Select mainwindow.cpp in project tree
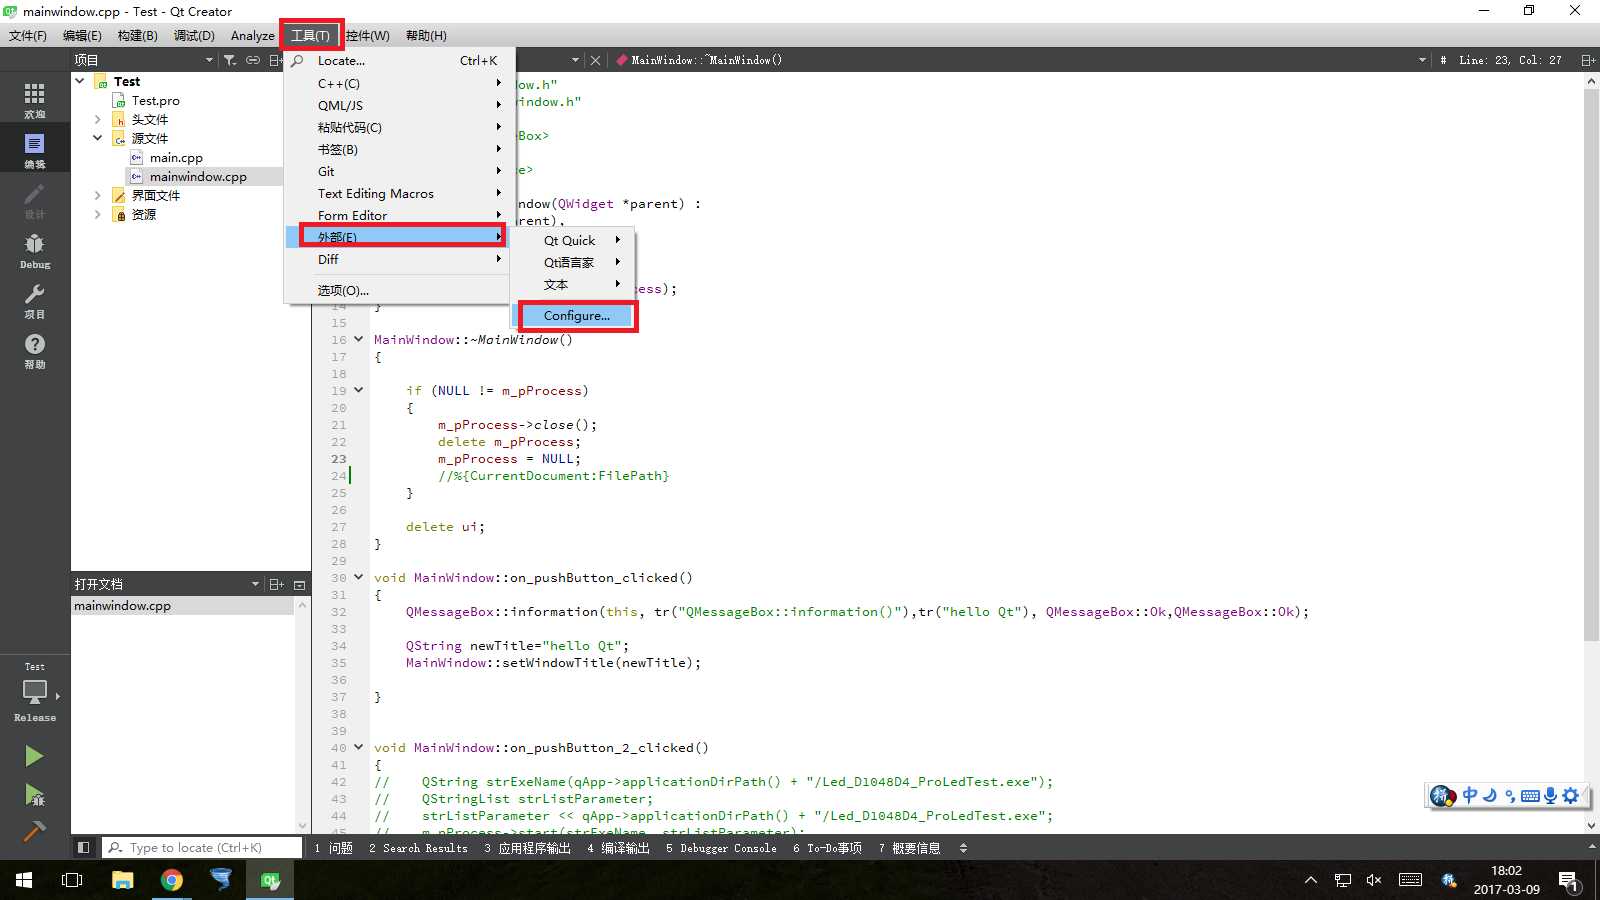 pos(198,176)
